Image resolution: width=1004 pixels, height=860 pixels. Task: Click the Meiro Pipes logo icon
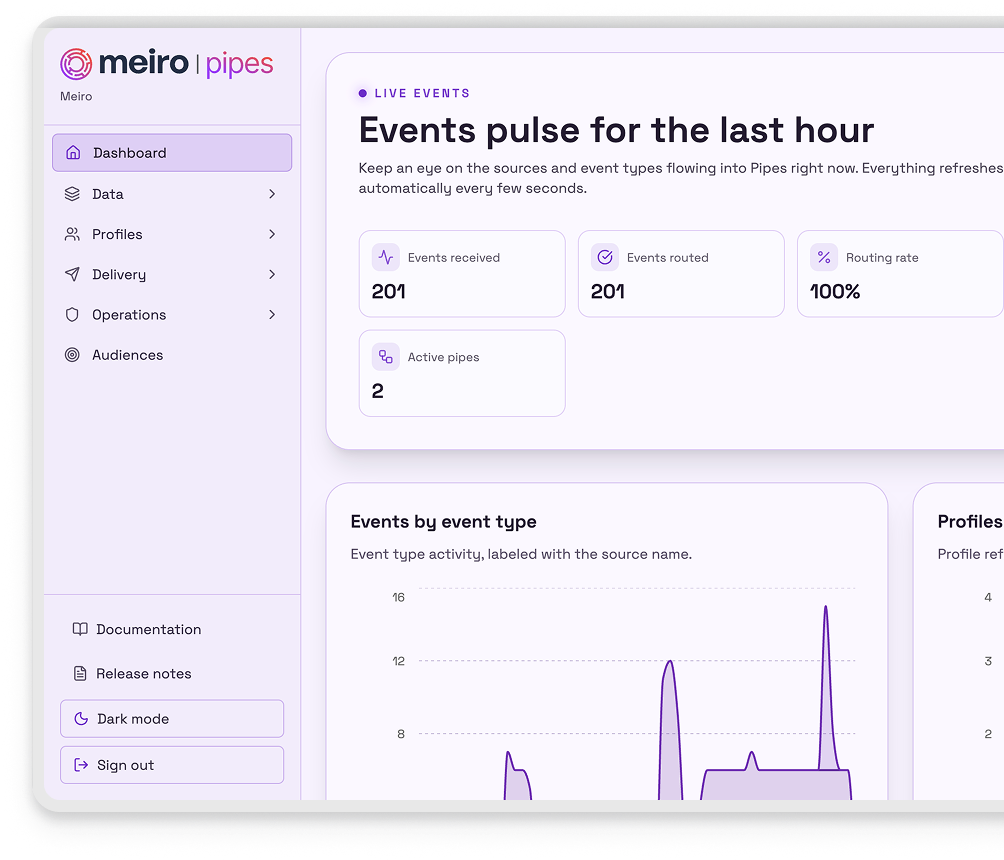76,64
